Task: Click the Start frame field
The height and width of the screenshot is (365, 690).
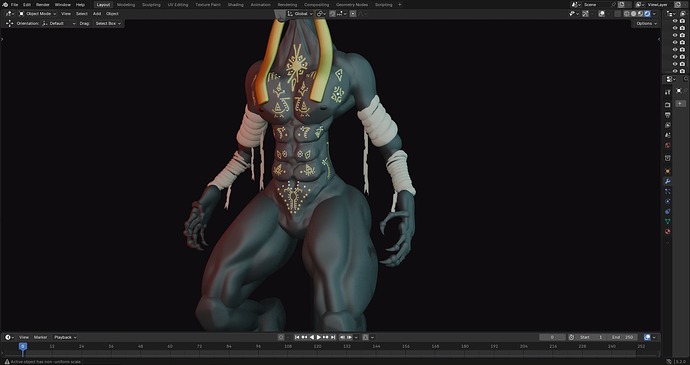Action: (591, 337)
